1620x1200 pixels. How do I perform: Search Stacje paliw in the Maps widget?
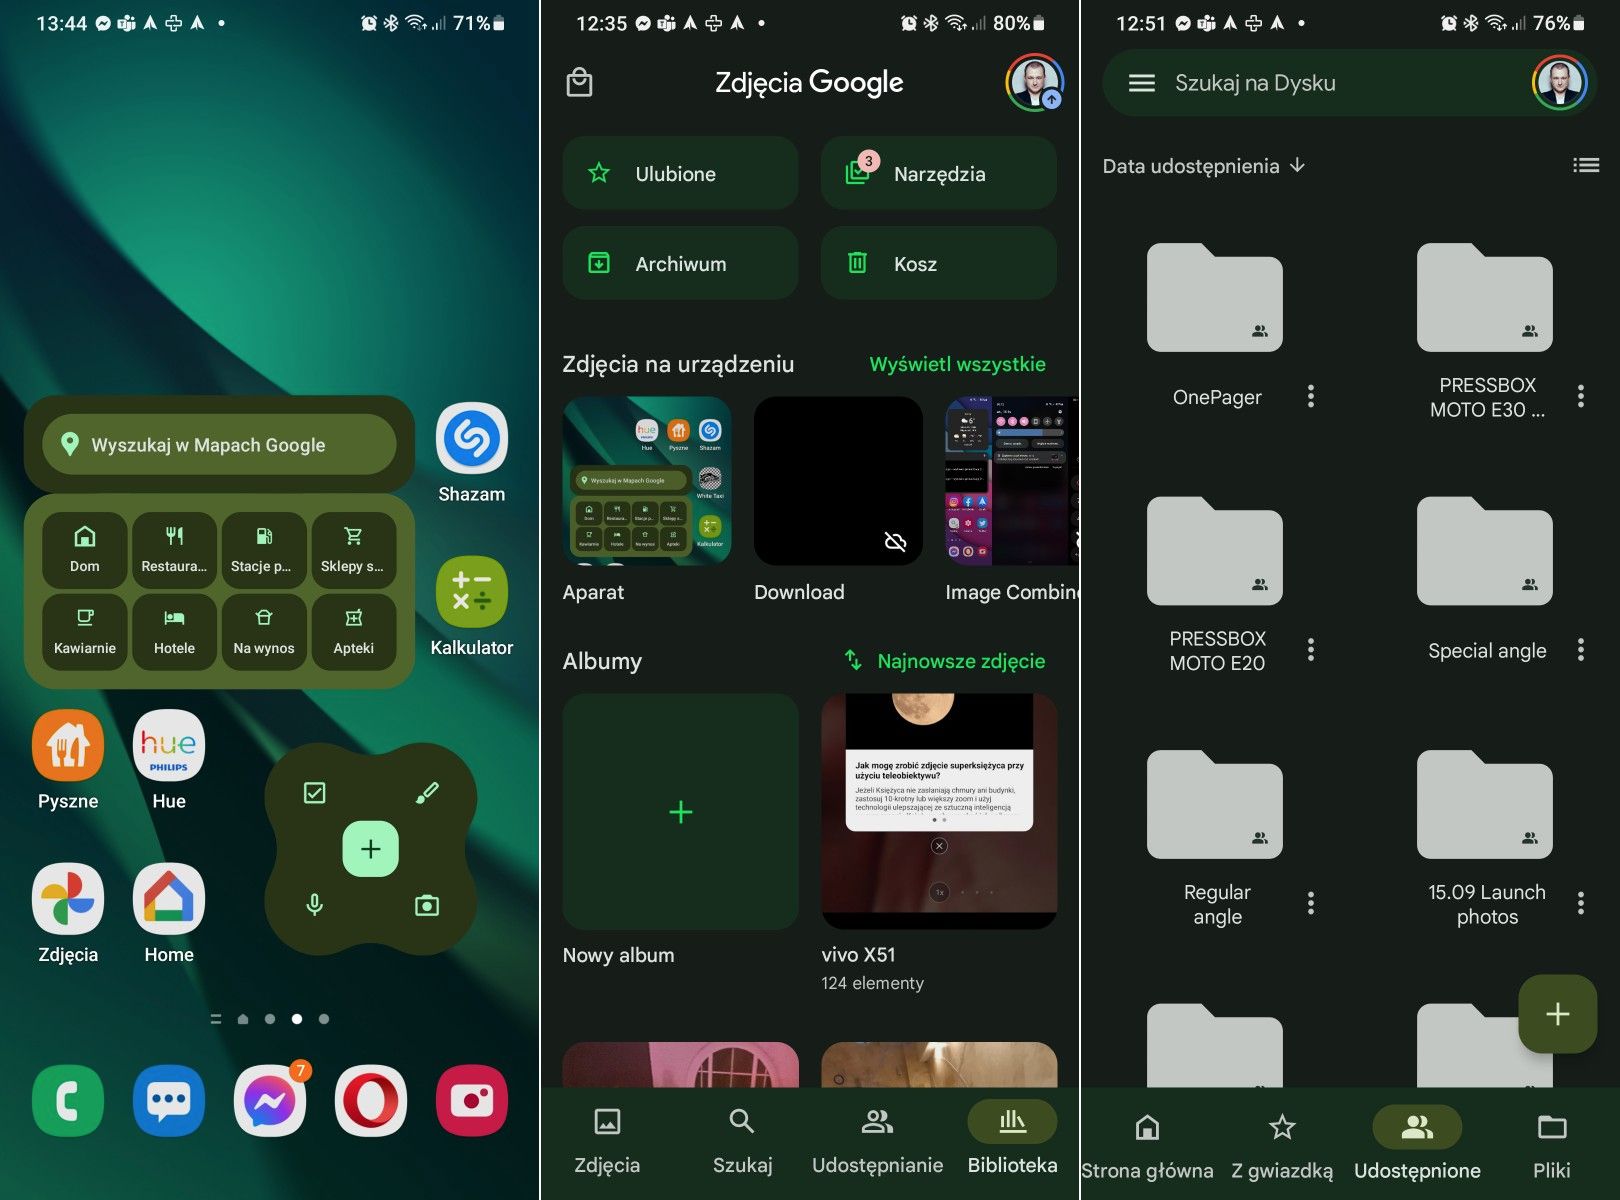pos(264,549)
